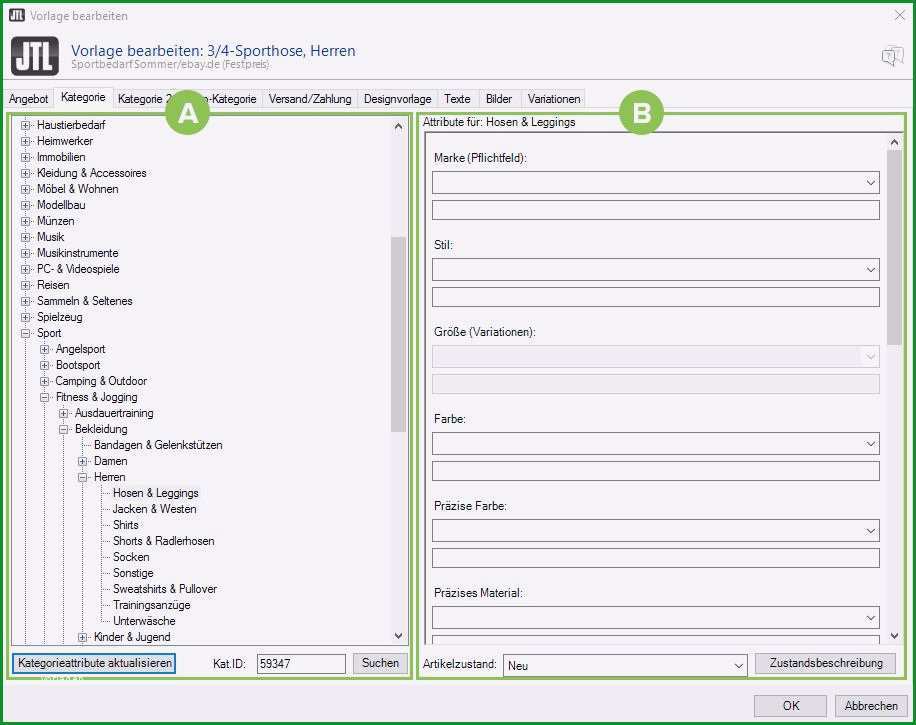This screenshot has width=916, height=725.
Task: Expand the Kinder & Jugend node
Action: [x=82, y=637]
